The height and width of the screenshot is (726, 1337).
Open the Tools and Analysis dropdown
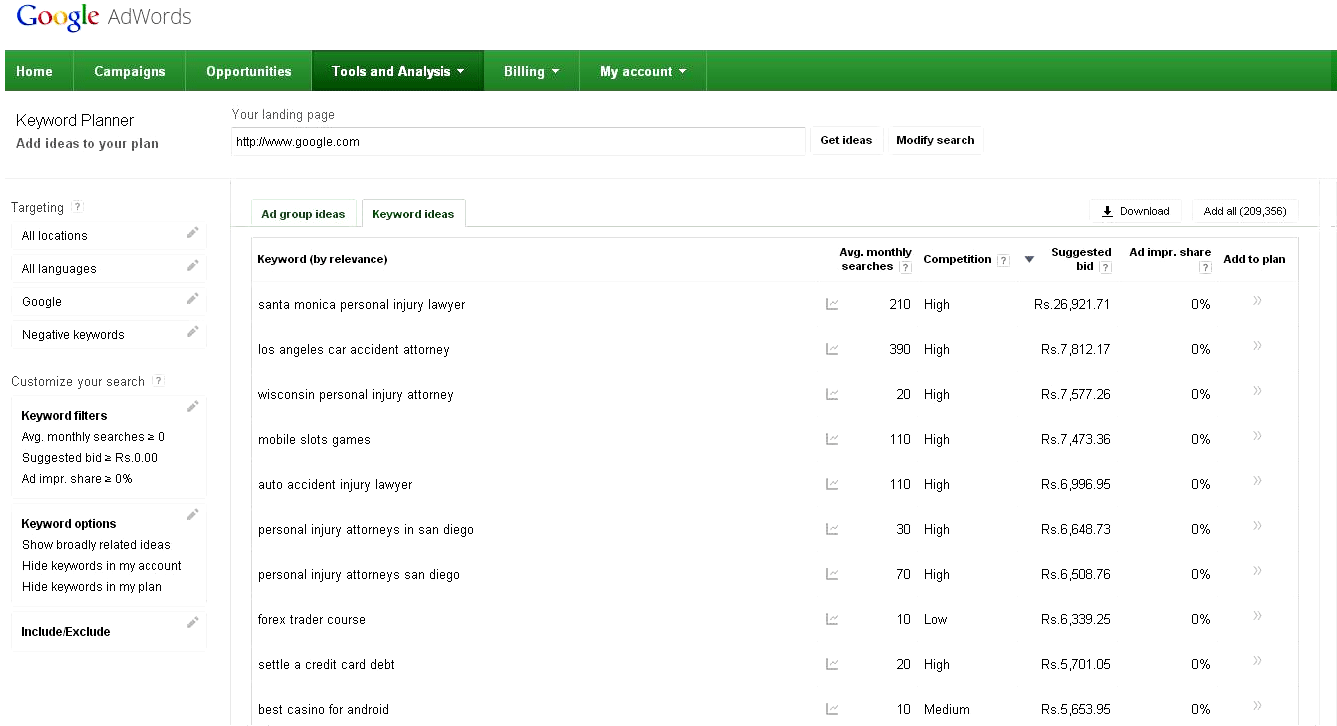pos(397,71)
